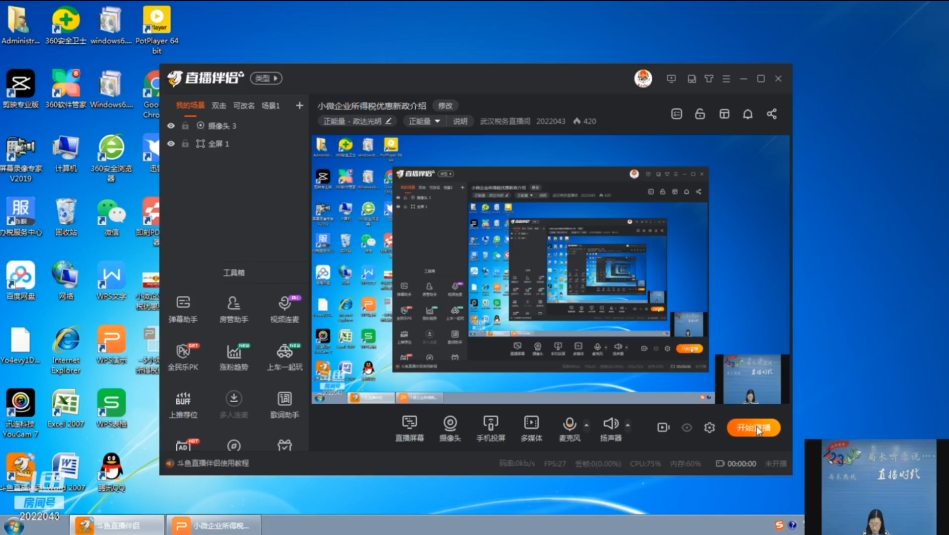The height and width of the screenshot is (535, 949).
Task: Open the 弹幕助手 tool
Action: [183, 308]
